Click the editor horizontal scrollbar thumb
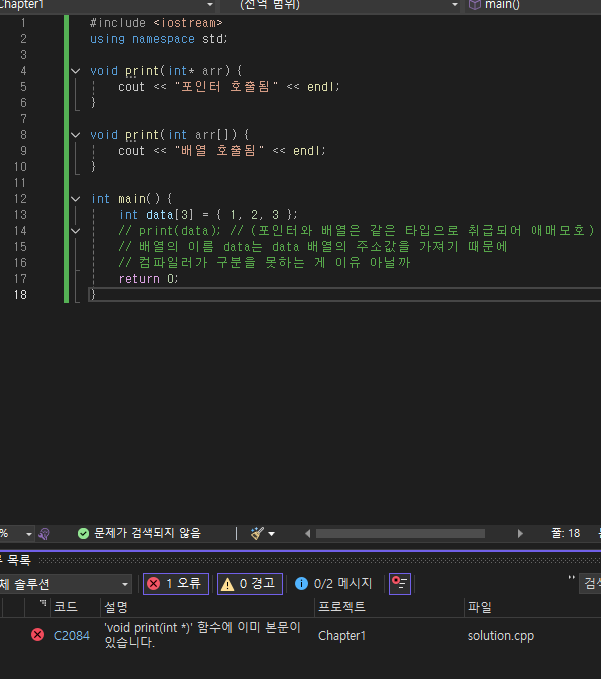The height and width of the screenshot is (679, 601). [x=400, y=534]
